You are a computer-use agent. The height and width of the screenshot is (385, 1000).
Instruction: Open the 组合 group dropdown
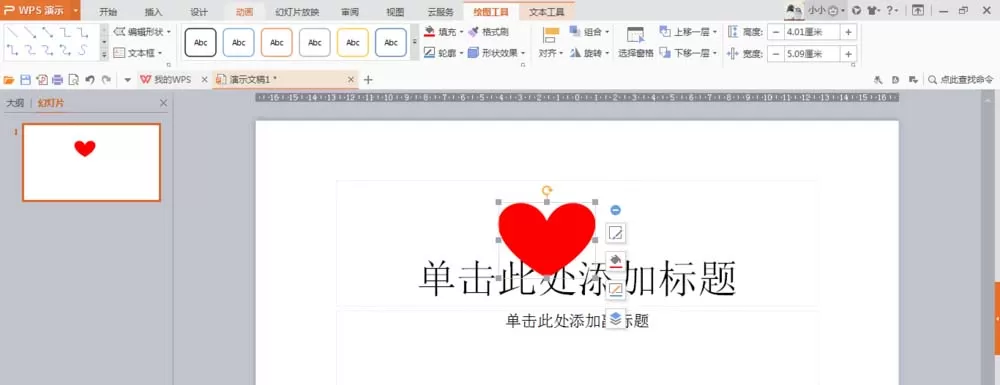[589, 32]
